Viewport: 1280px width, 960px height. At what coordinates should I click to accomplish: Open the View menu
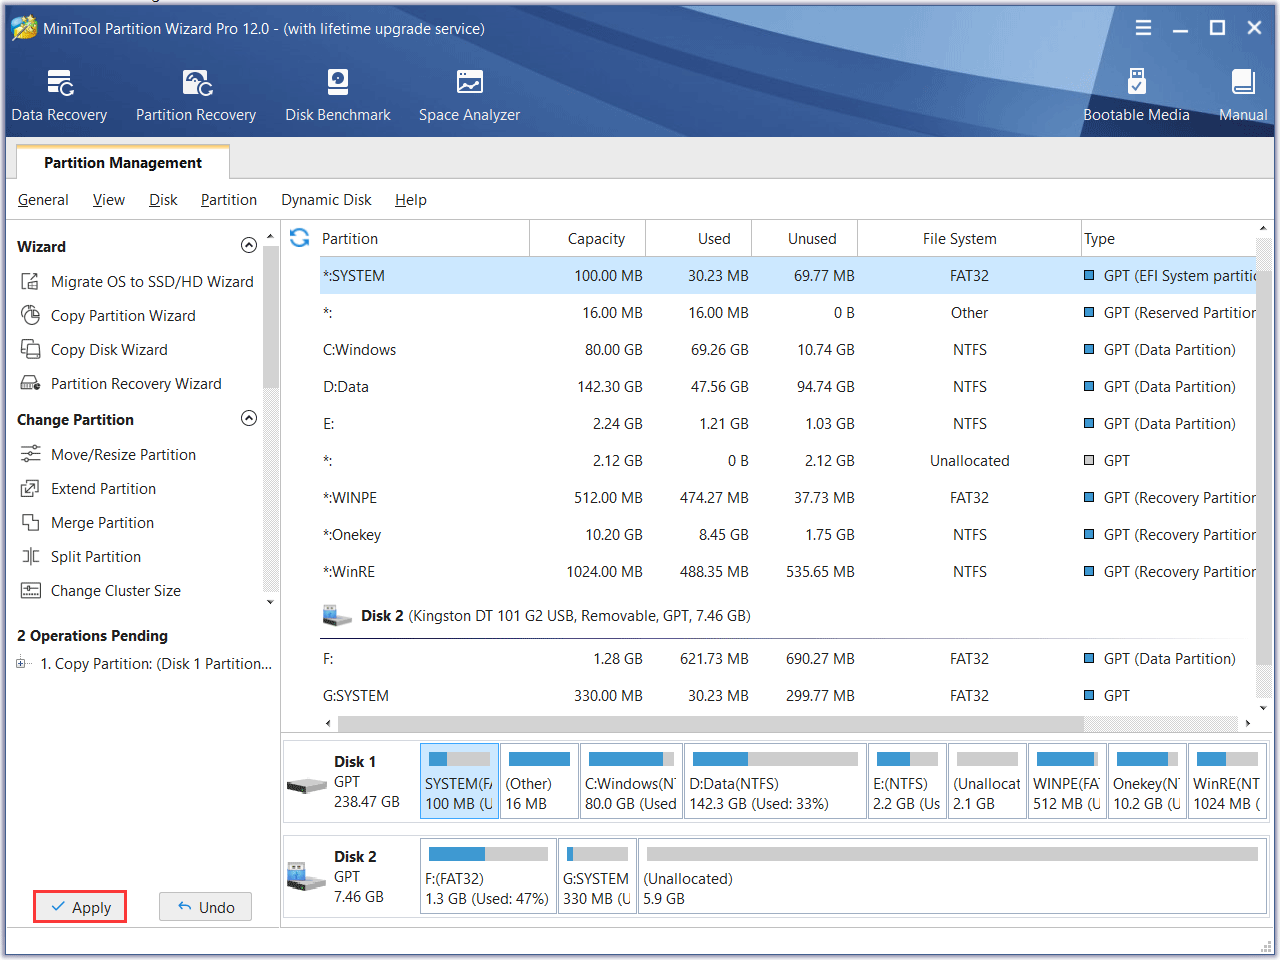[x=109, y=200]
